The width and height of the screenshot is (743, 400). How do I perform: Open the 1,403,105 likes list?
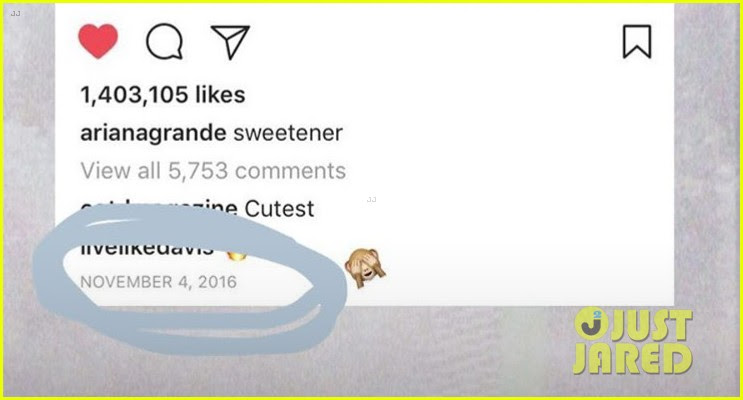pyautogui.click(x=163, y=94)
